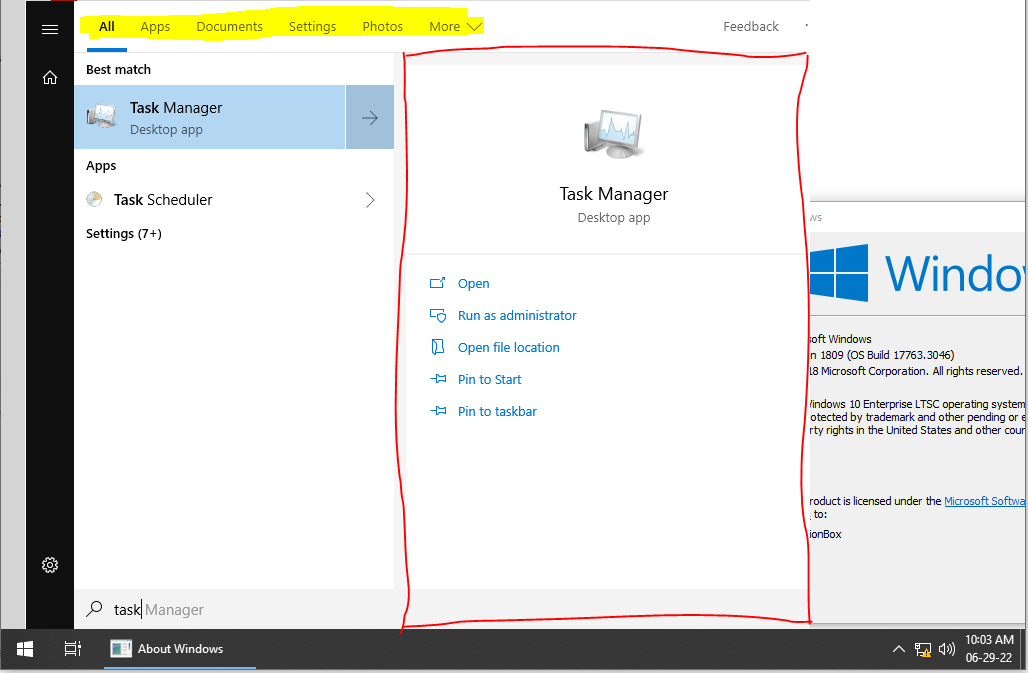This screenshot has width=1028, height=673.
Task: Open the Start menu
Action: 24,649
